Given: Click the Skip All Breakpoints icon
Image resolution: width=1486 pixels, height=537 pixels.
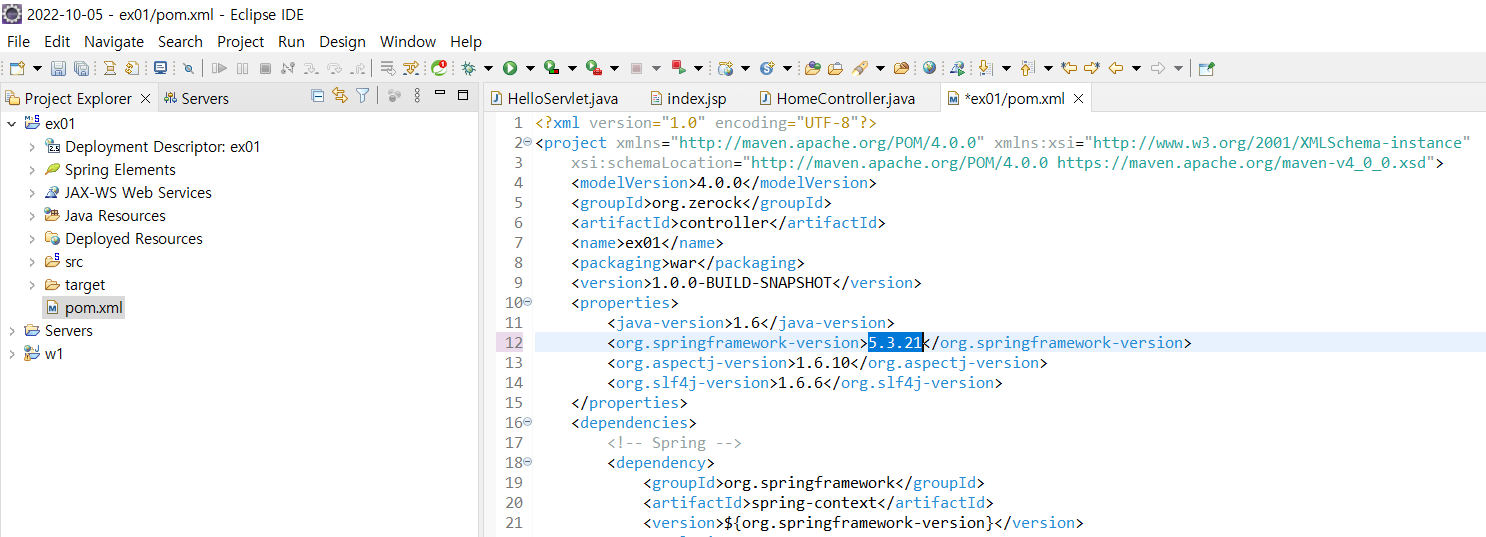Looking at the screenshot, I should (188, 68).
